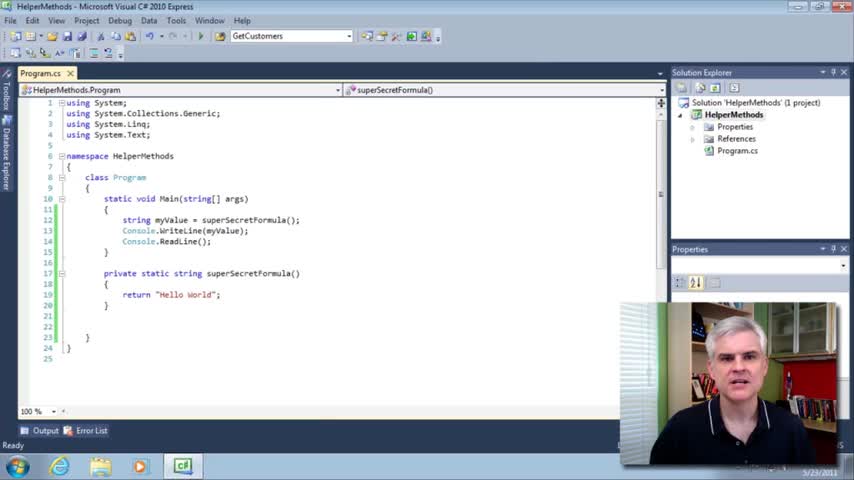Click the New Project toolbar icon
The width and height of the screenshot is (854, 480).
[16, 37]
